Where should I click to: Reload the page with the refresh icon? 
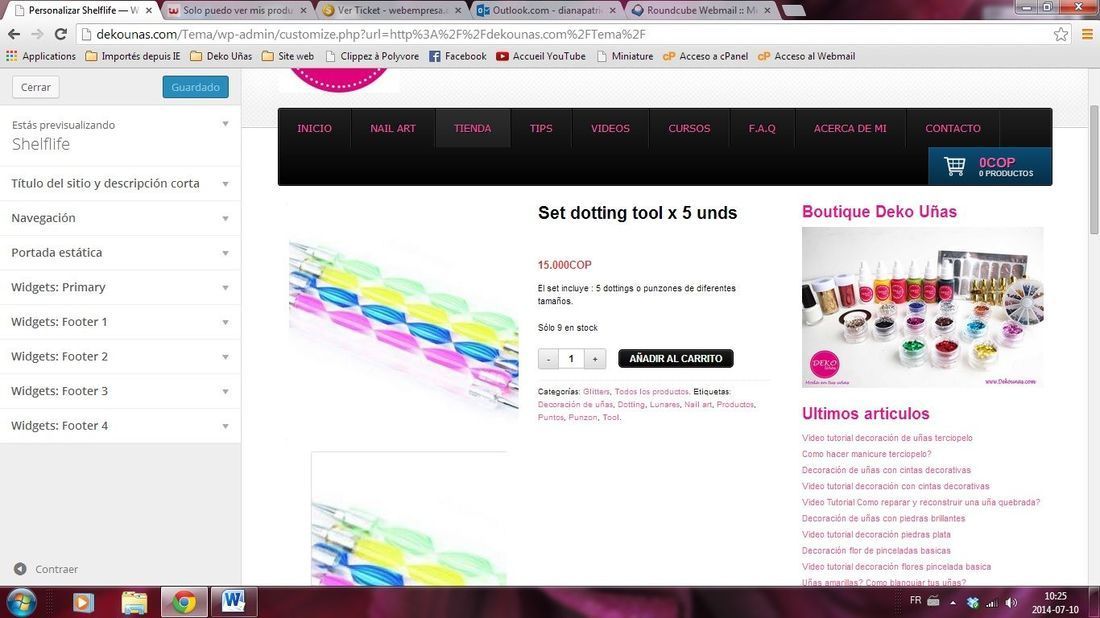pos(61,34)
